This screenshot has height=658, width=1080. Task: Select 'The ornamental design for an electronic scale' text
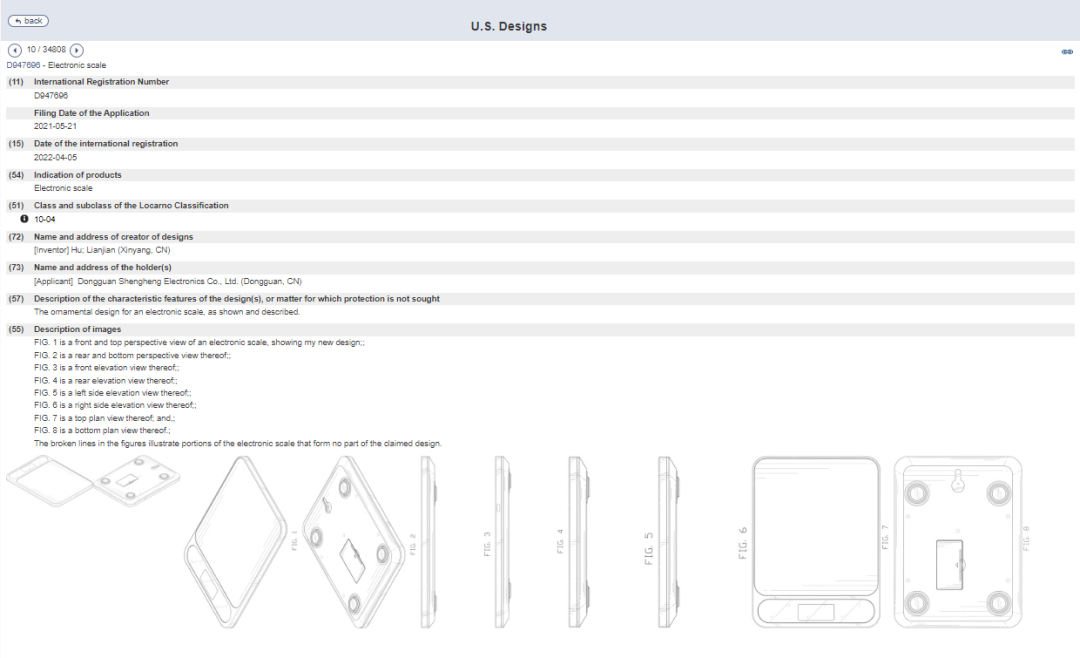pos(118,312)
